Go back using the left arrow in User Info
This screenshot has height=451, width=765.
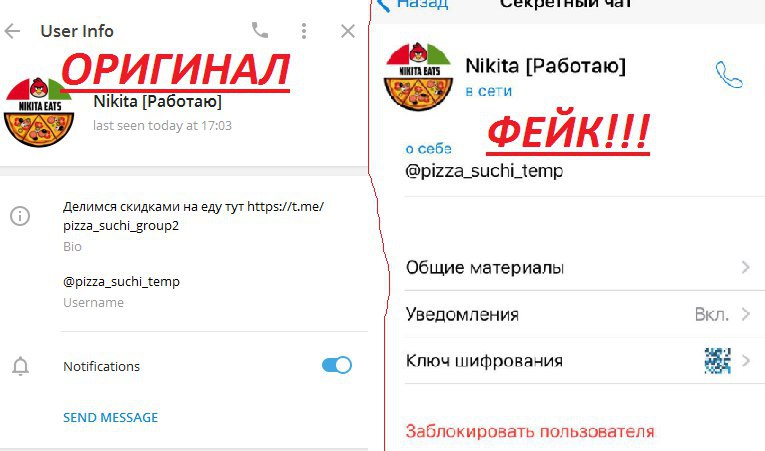pyautogui.click(x=12, y=31)
